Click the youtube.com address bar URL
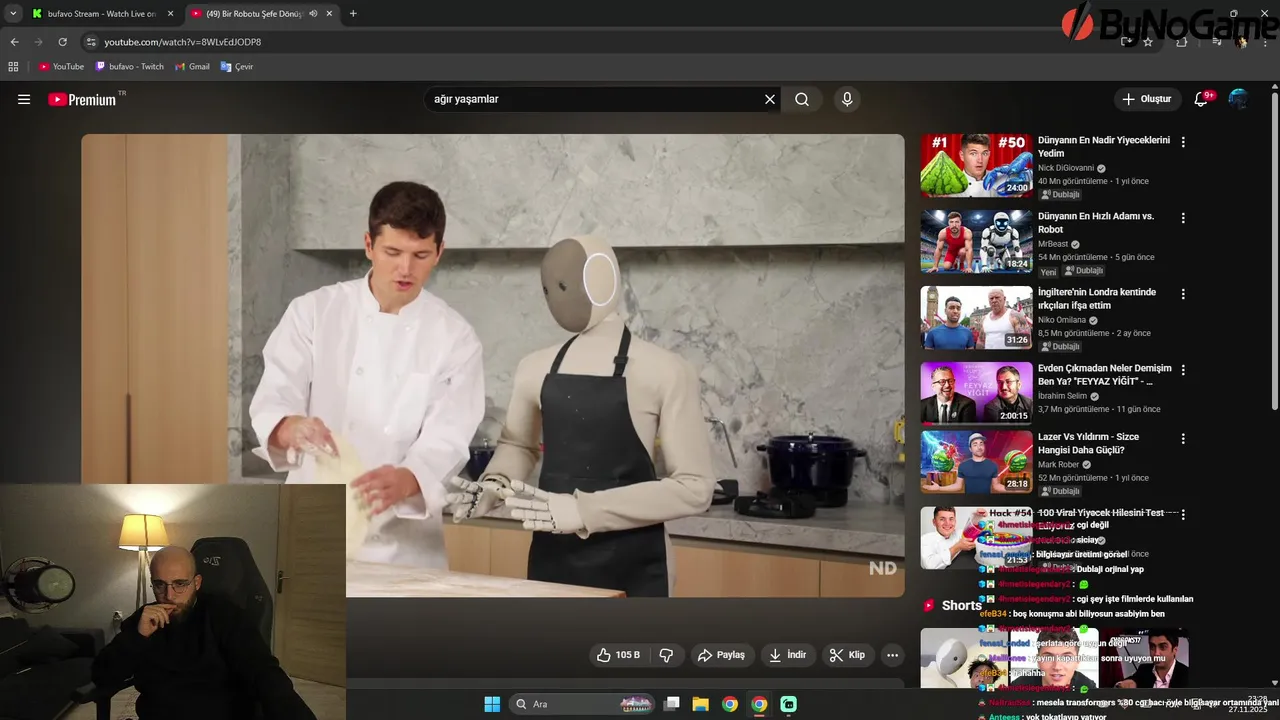This screenshot has height=720, width=1280. tap(183, 42)
